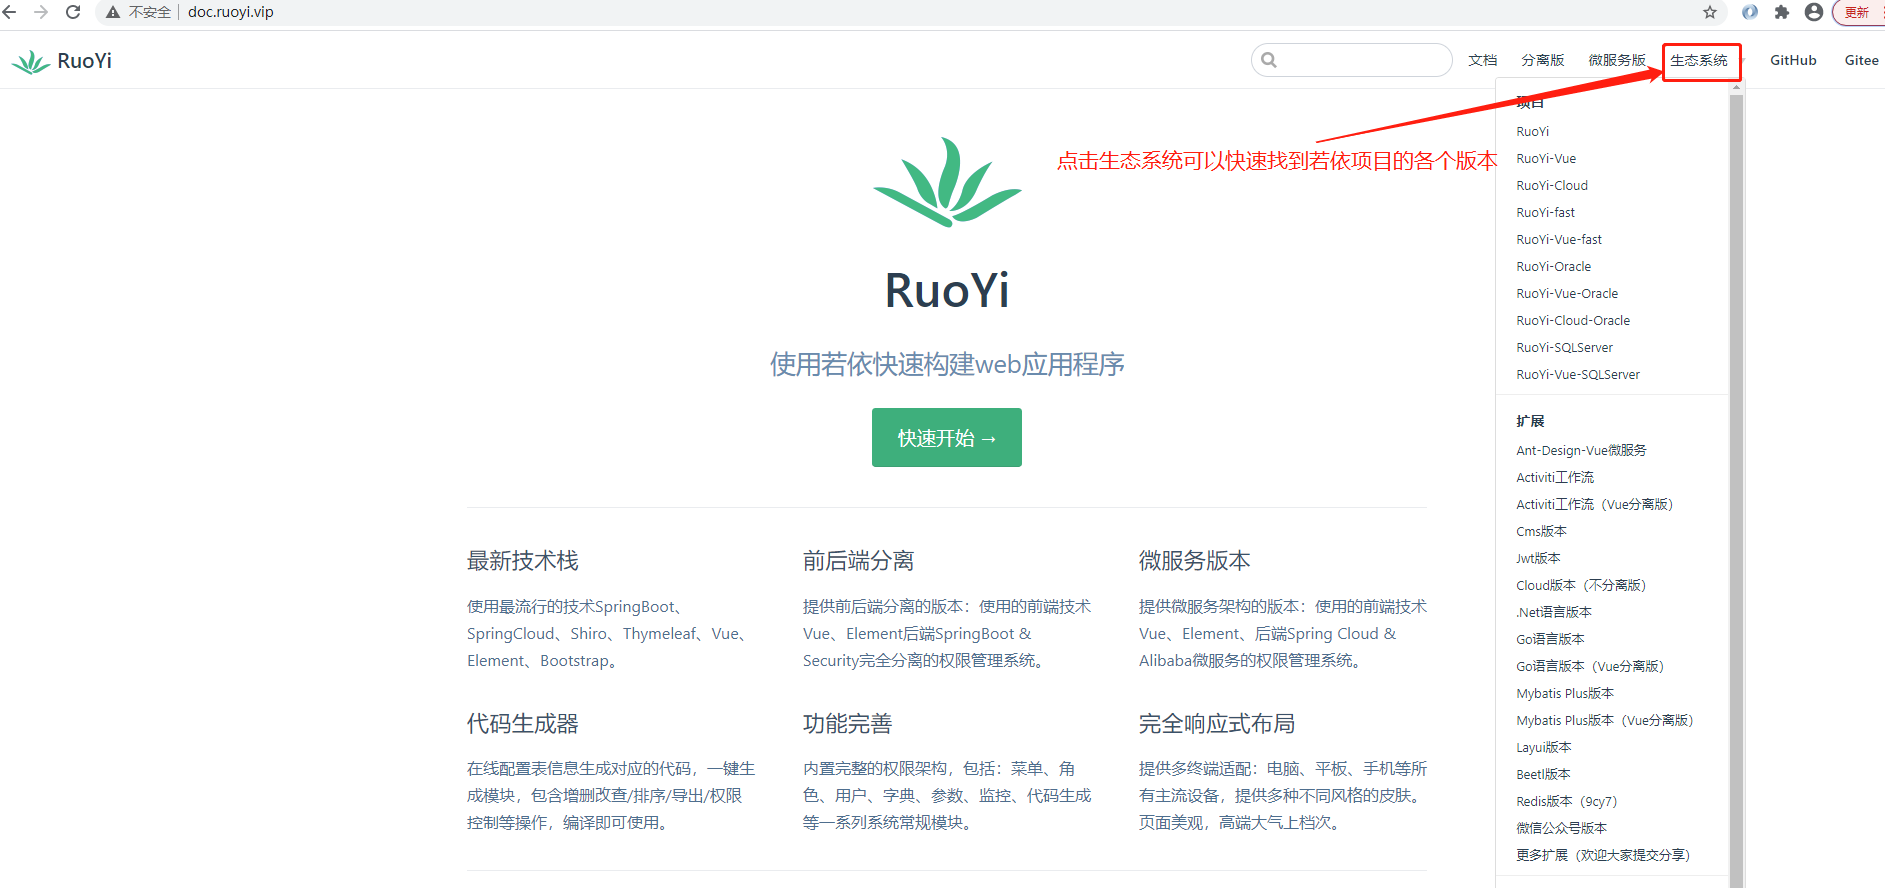This screenshot has width=1885, height=888.
Task: Select RuoYi-Cloud from the dropdown
Action: [1552, 185]
